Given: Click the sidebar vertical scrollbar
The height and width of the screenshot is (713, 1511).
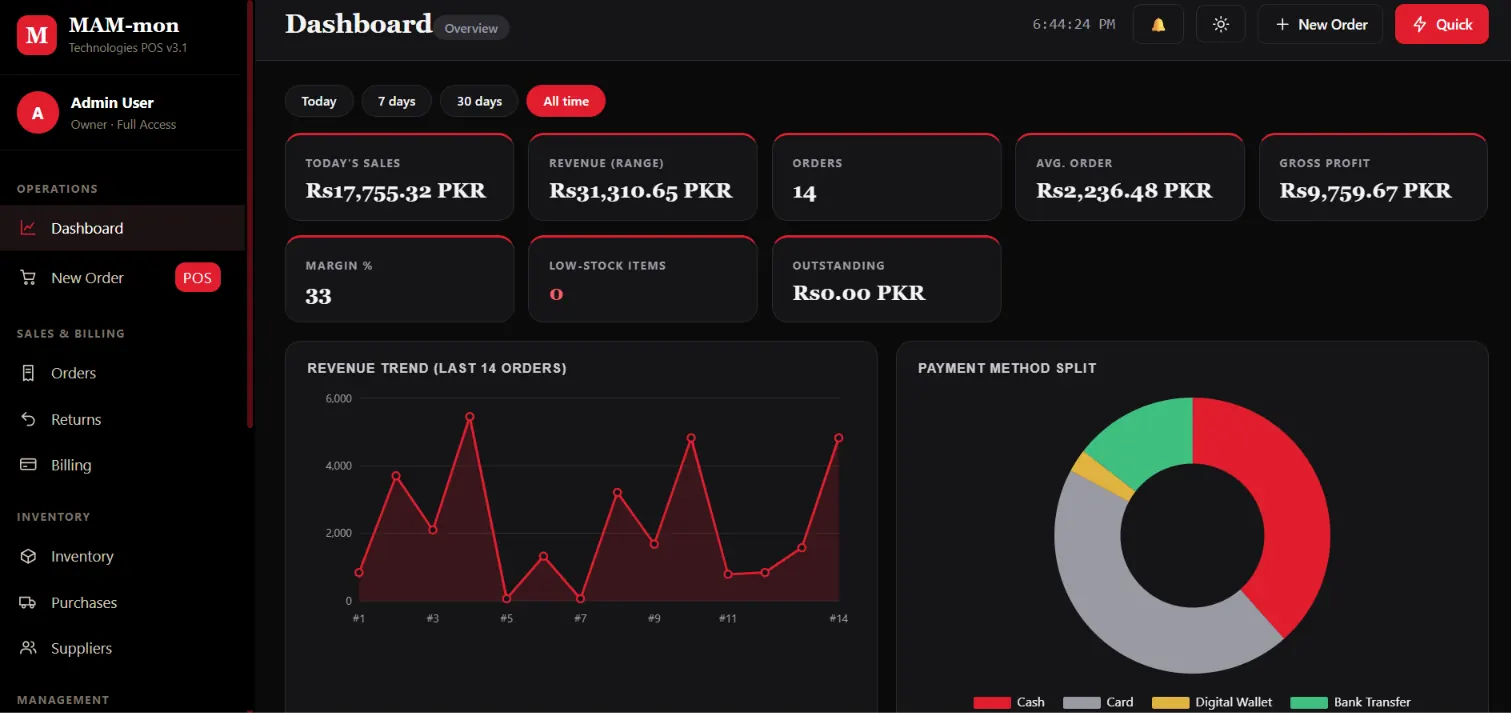Looking at the screenshot, I should pos(250,214).
